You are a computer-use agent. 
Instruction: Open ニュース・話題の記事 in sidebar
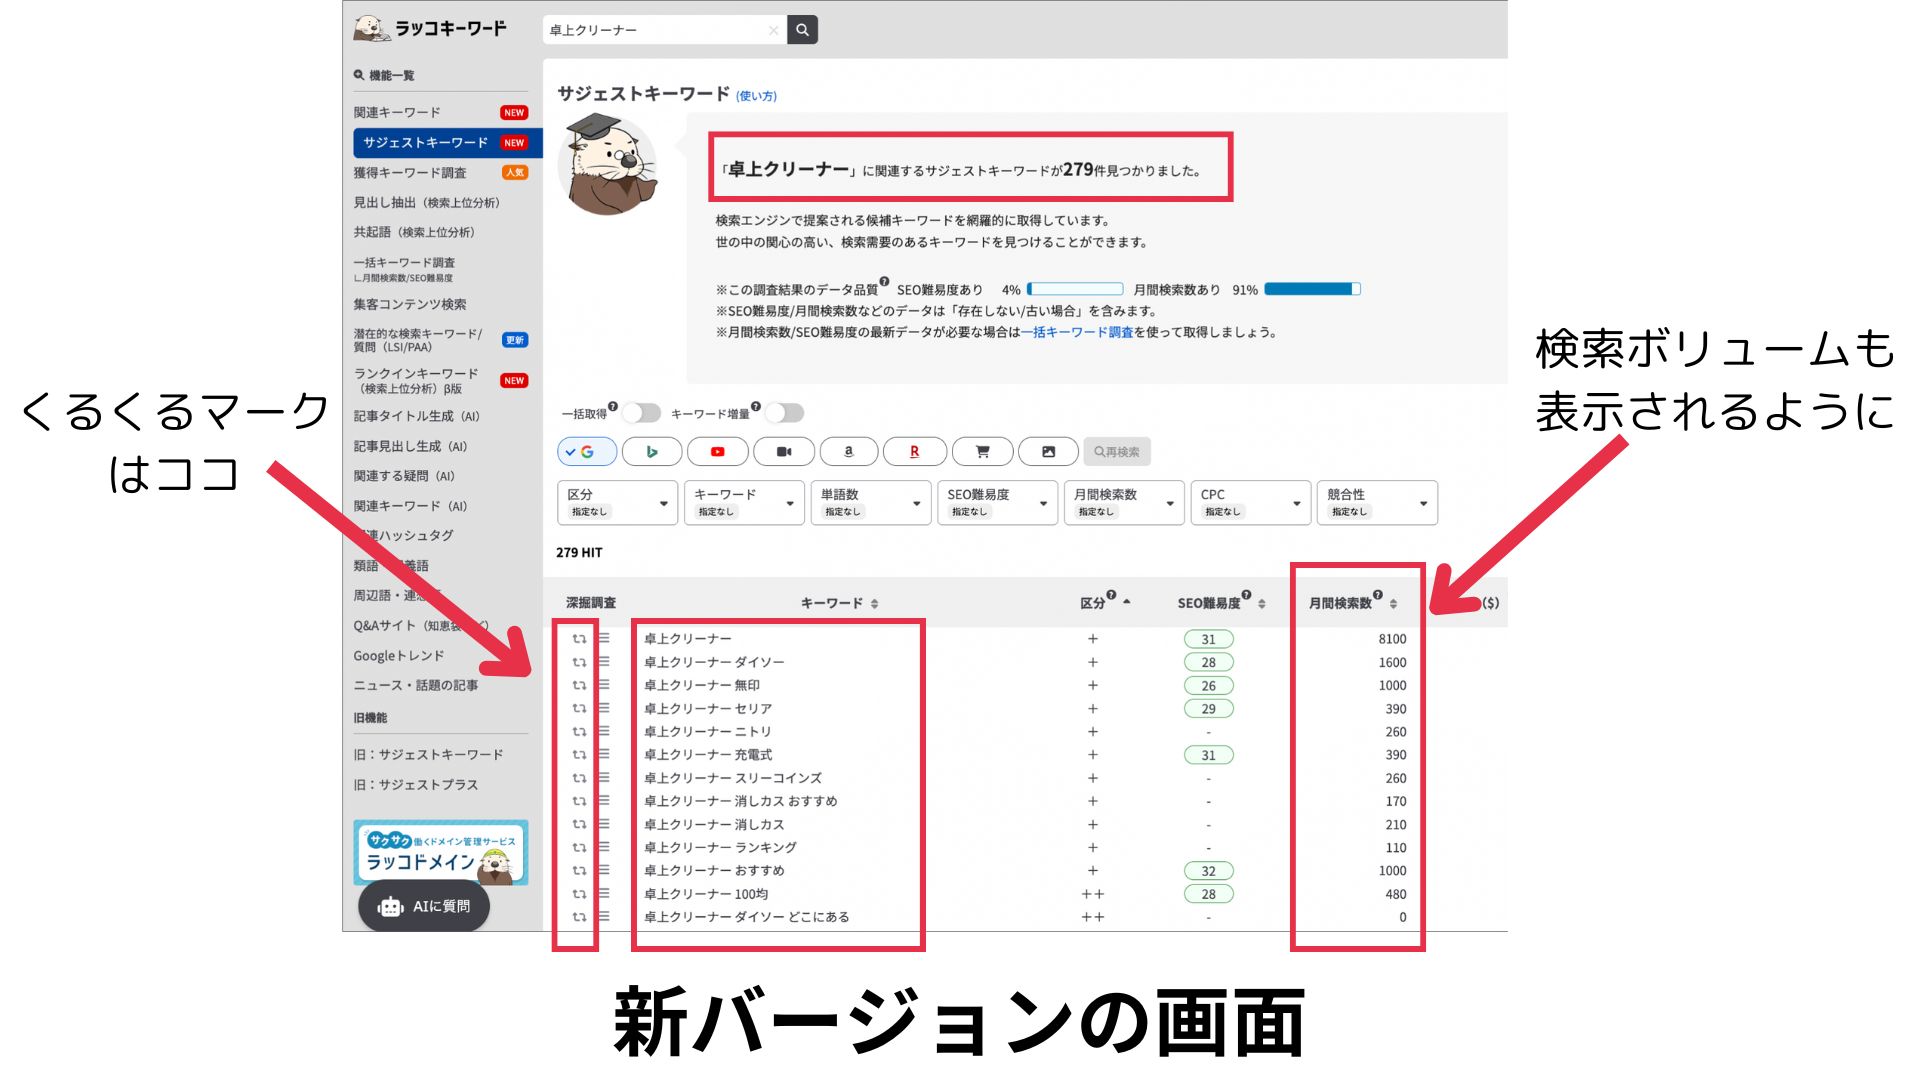click(416, 685)
